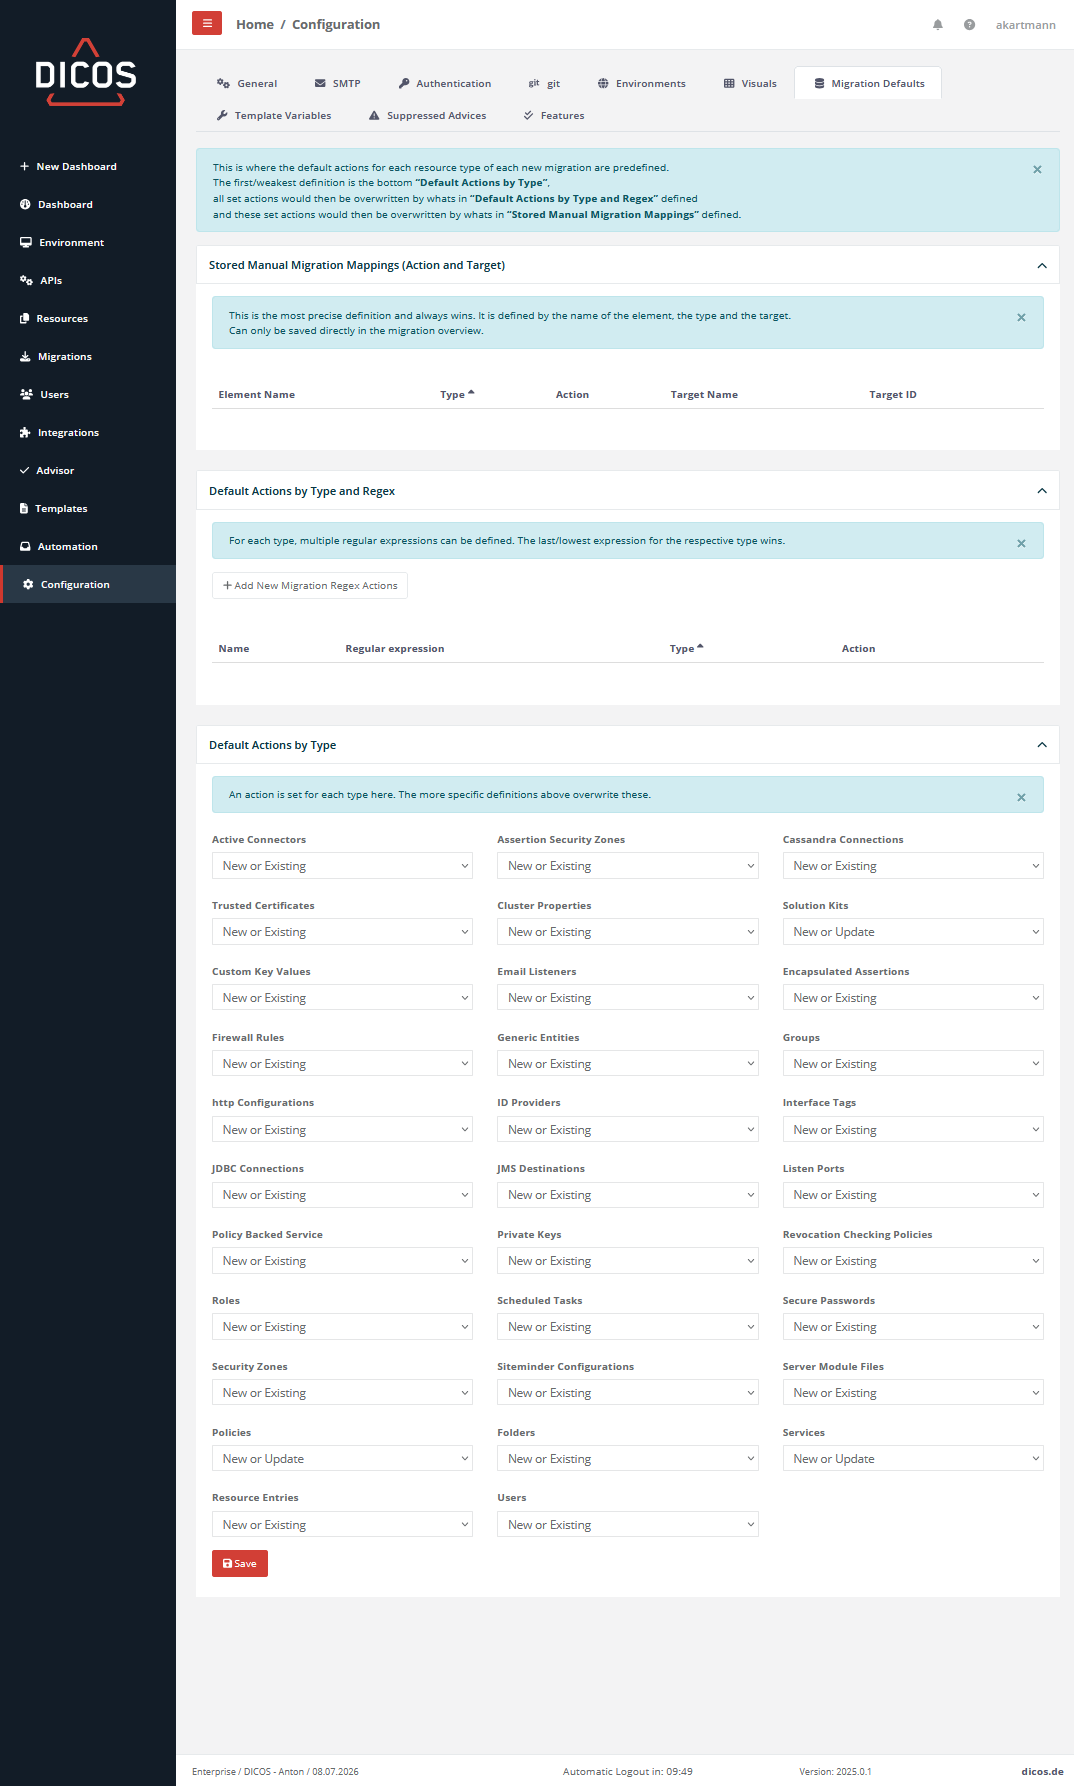
Task: Open Migrations sidebar item
Action: (88, 357)
